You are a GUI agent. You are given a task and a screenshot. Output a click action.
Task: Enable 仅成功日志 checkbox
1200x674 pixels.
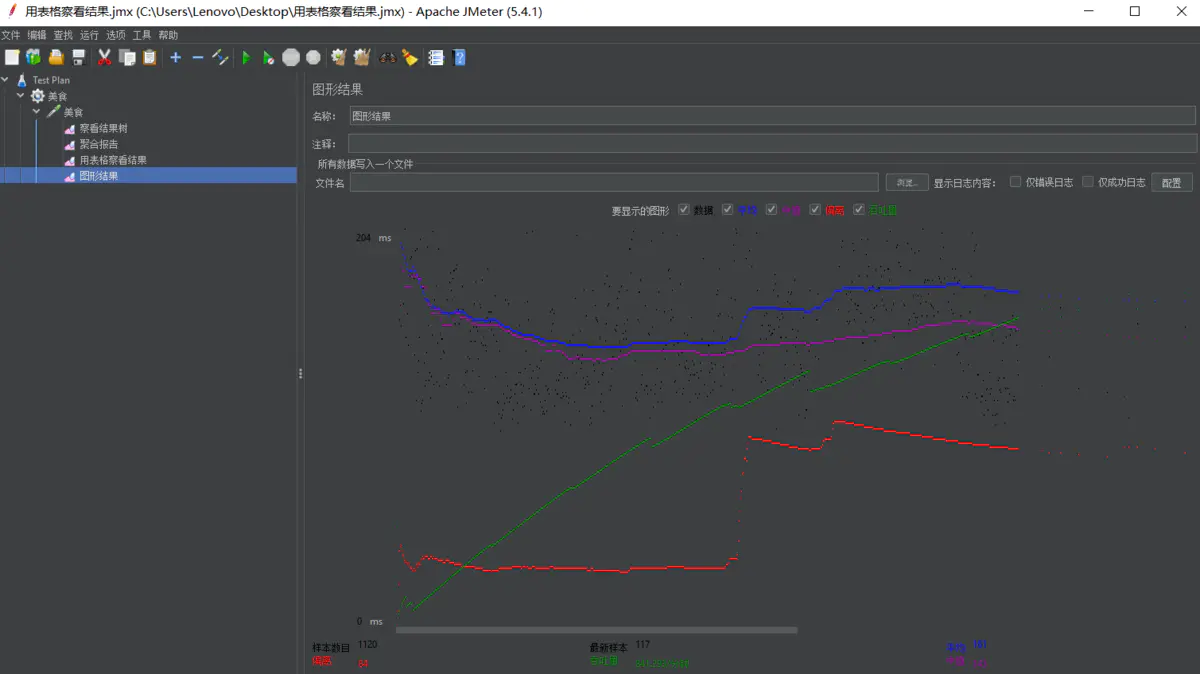(x=1087, y=182)
